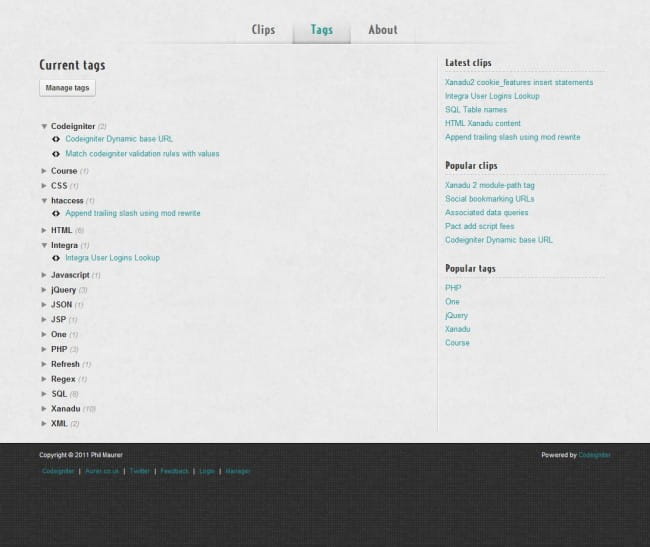This screenshot has width=650, height=547.
Task: Open Pact add script fees clip
Action: point(480,226)
